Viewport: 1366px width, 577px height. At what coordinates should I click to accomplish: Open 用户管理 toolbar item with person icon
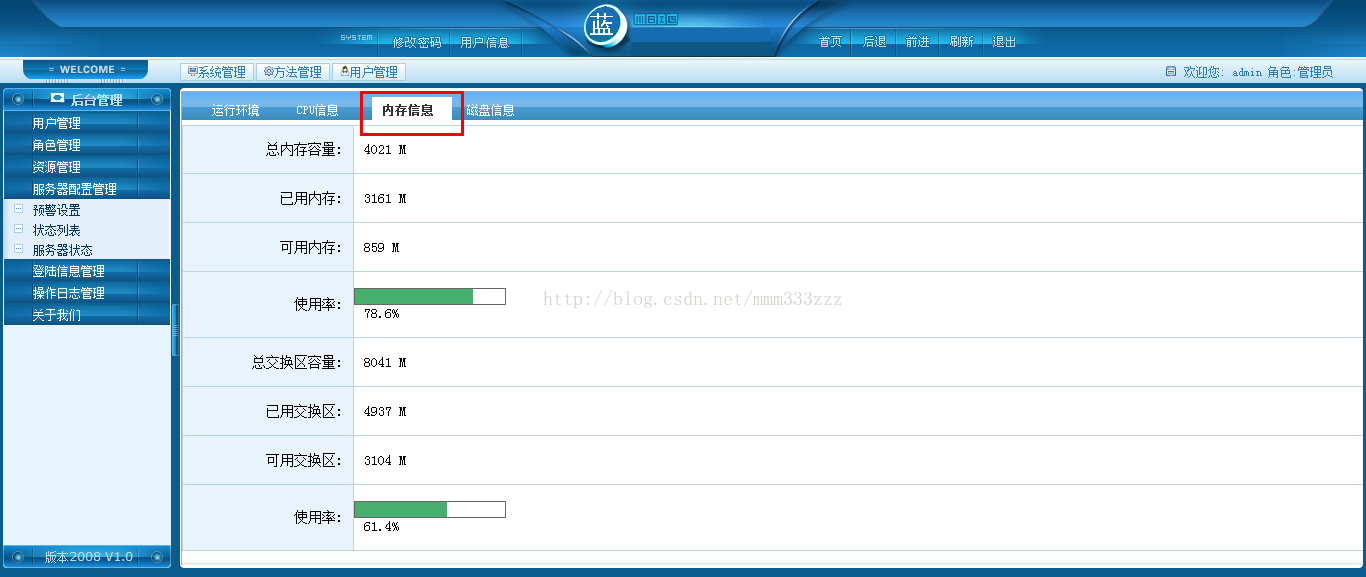click(369, 72)
